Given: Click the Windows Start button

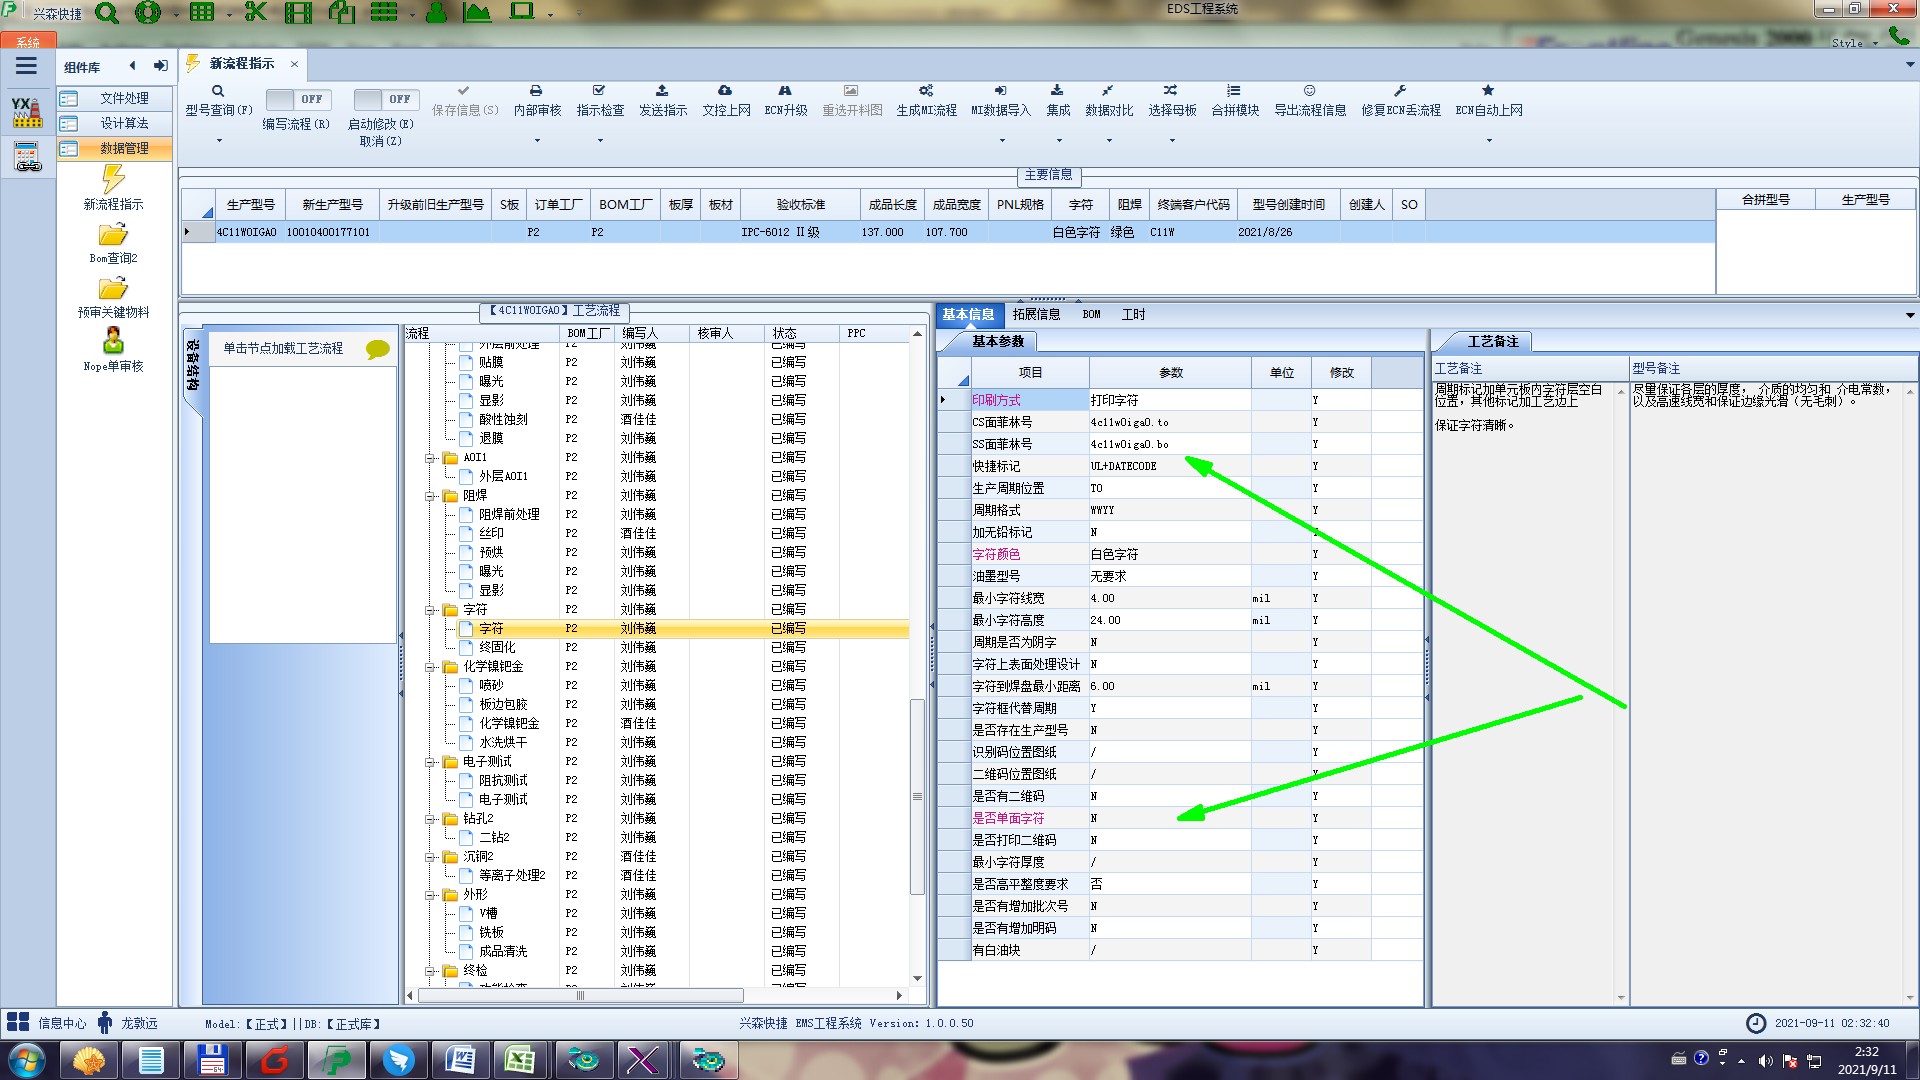Looking at the screenshot, I should point(27,1060).
